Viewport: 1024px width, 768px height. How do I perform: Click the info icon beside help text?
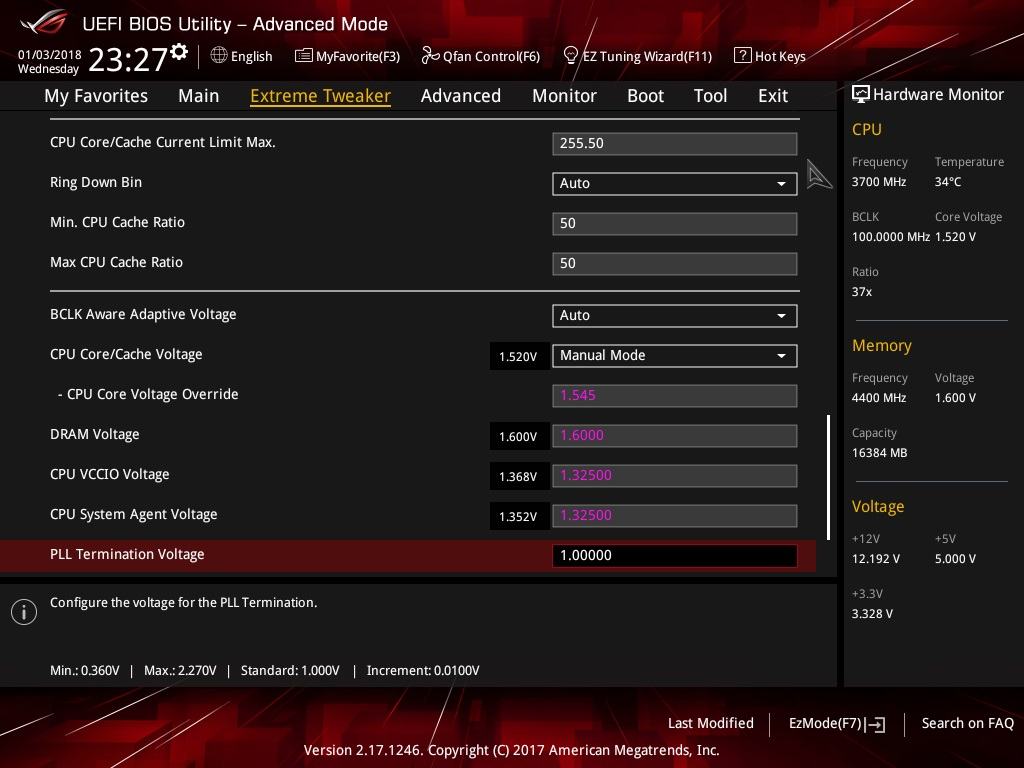tap(24, 612)
